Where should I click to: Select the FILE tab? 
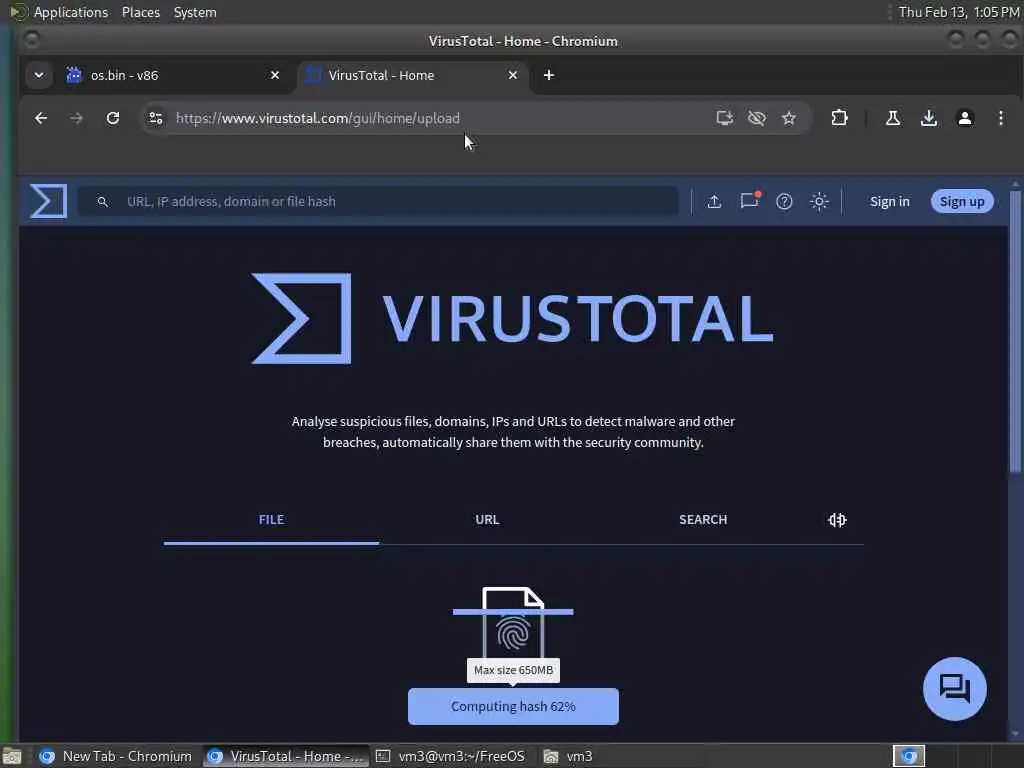(271, 520)
